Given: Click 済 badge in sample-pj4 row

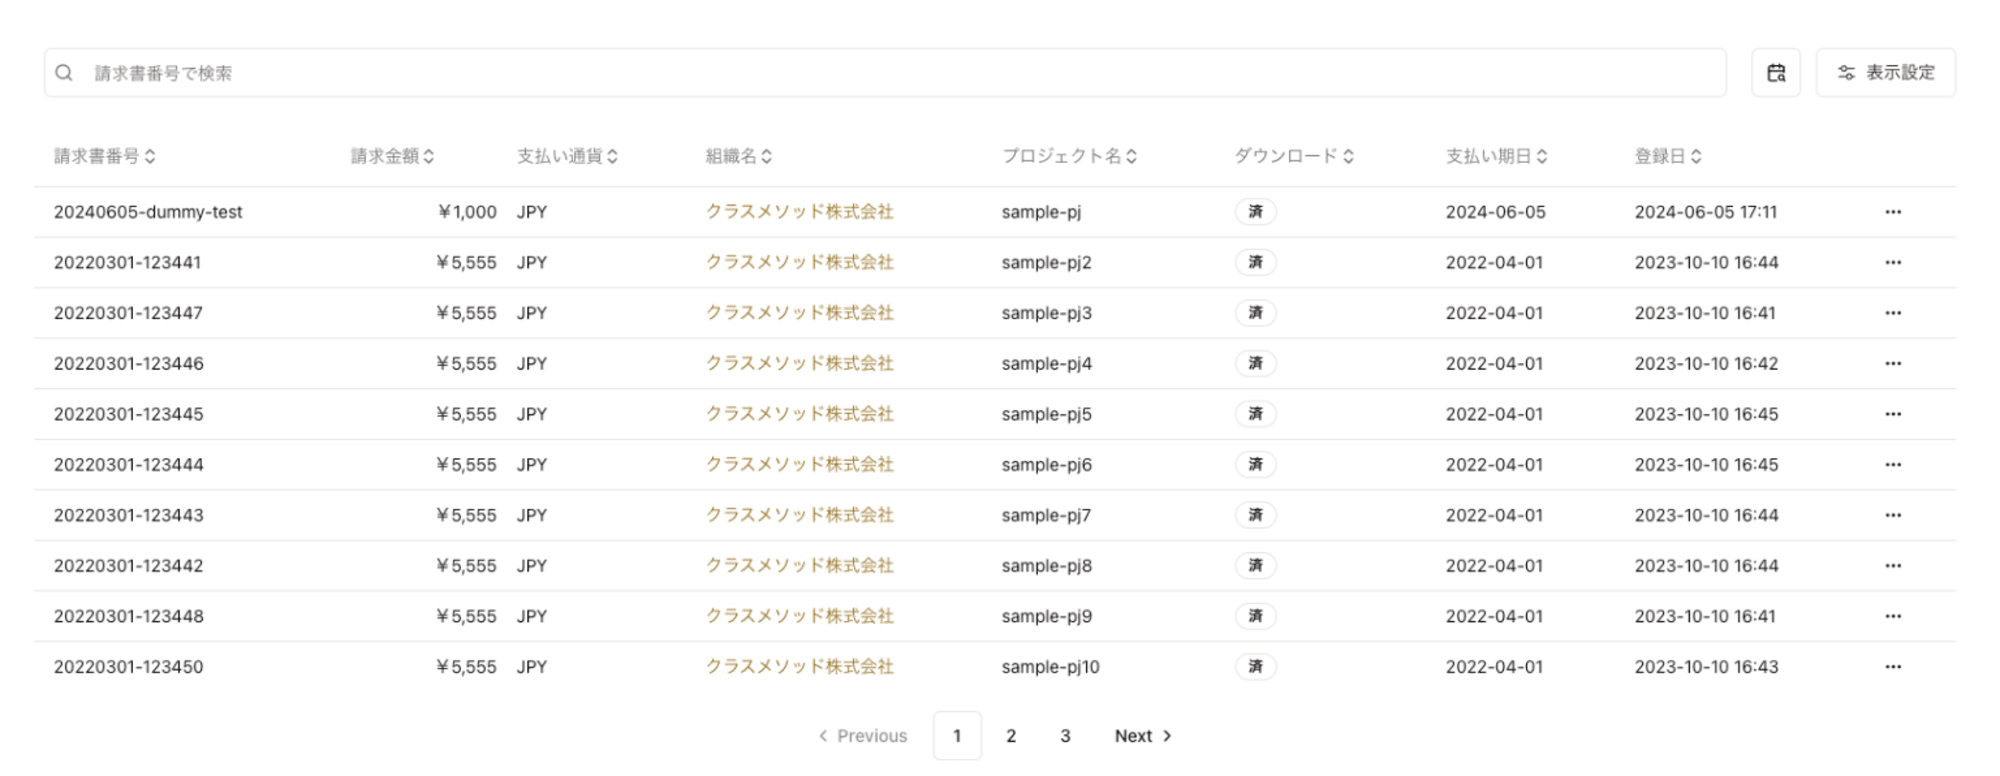Looking at the screenshot, I should coord(1255,364).
